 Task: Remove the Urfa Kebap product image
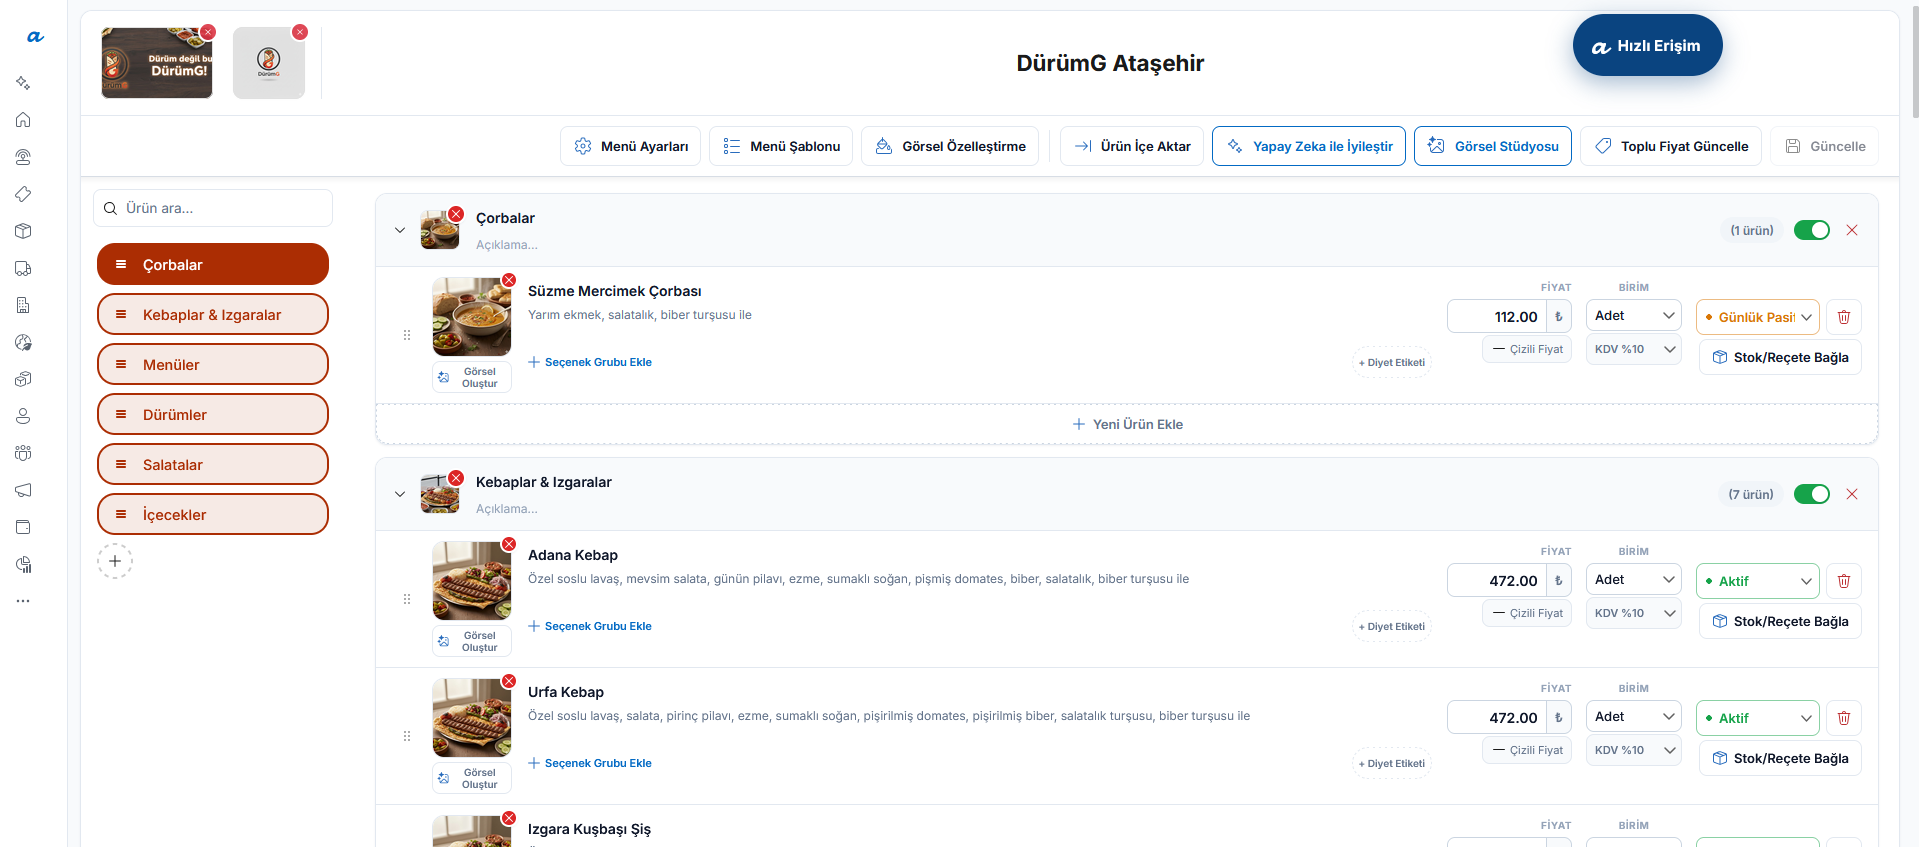coord(509,681)
